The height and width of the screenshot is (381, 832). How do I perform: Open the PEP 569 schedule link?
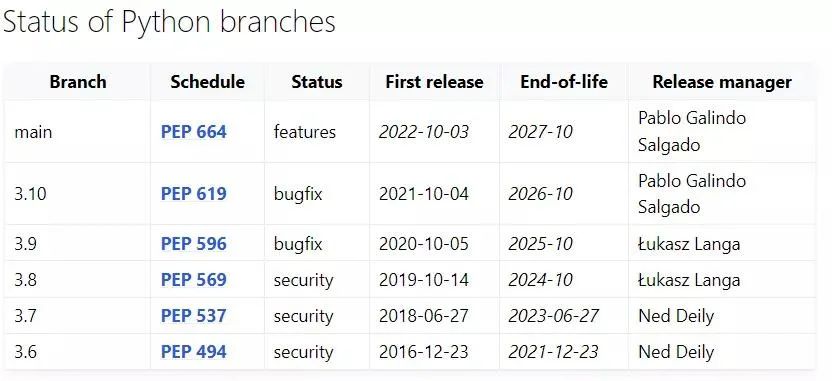[194, 280]
